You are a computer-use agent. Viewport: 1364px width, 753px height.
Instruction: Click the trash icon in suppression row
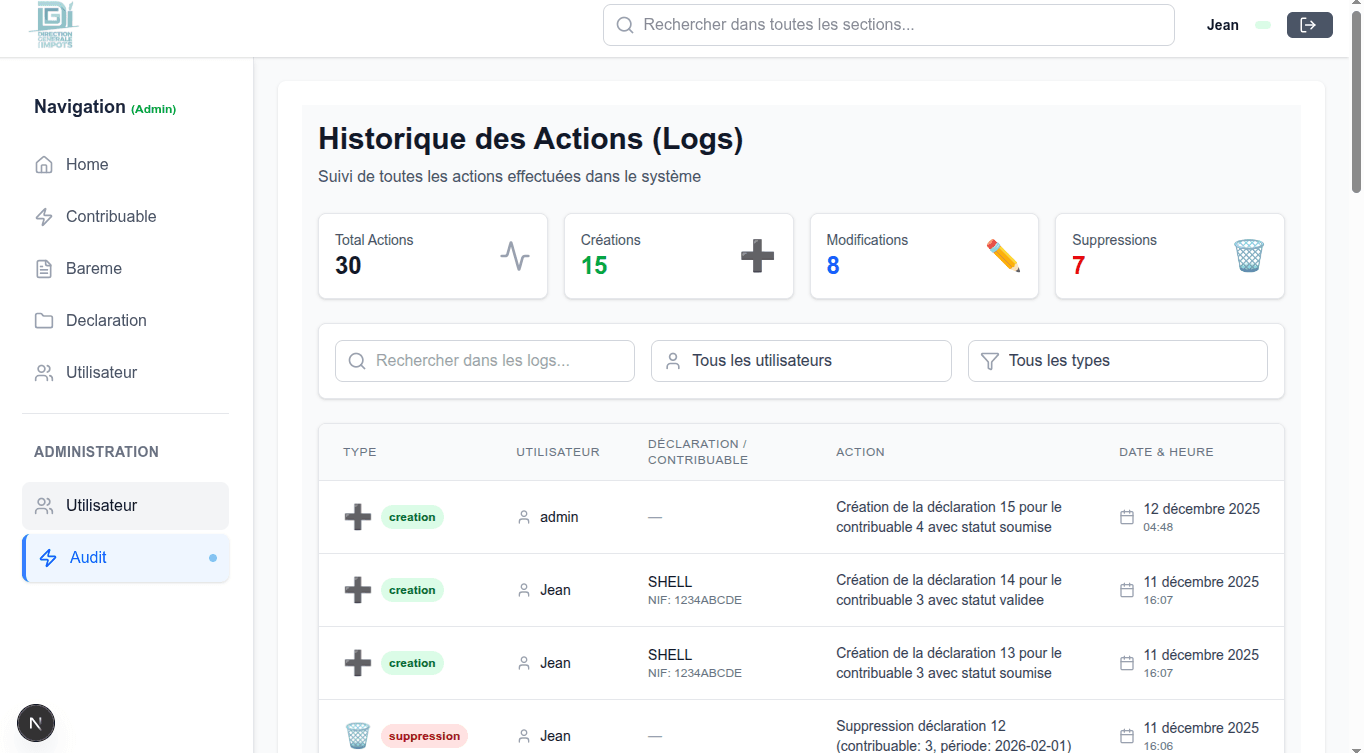(358, 736)
